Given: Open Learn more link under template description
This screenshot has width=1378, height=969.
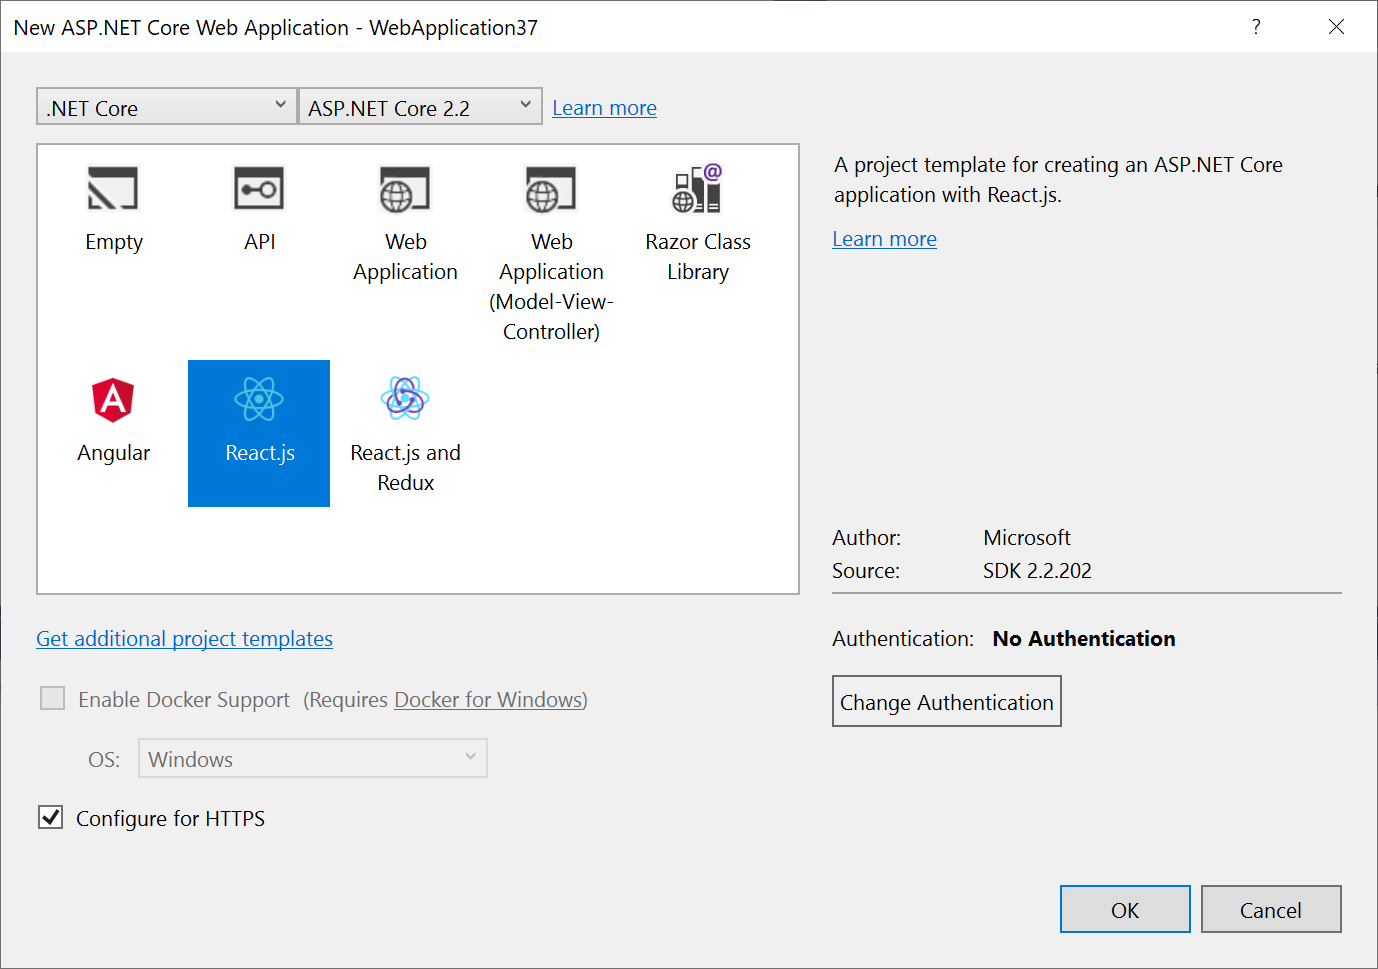Looking at the screenshot, I should click(x=884, y=239).
